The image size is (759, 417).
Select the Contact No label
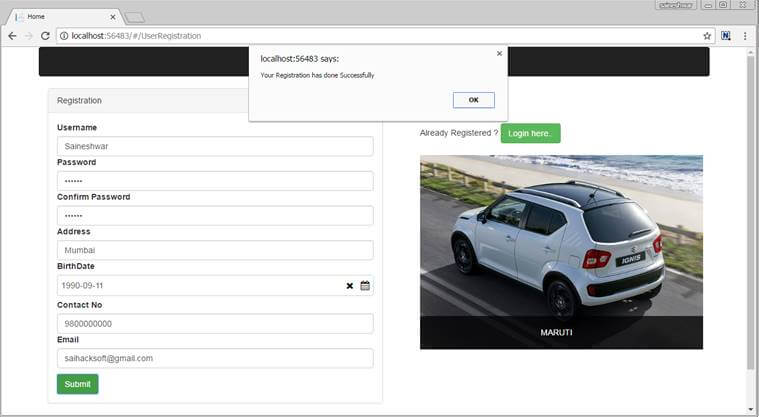79,305
